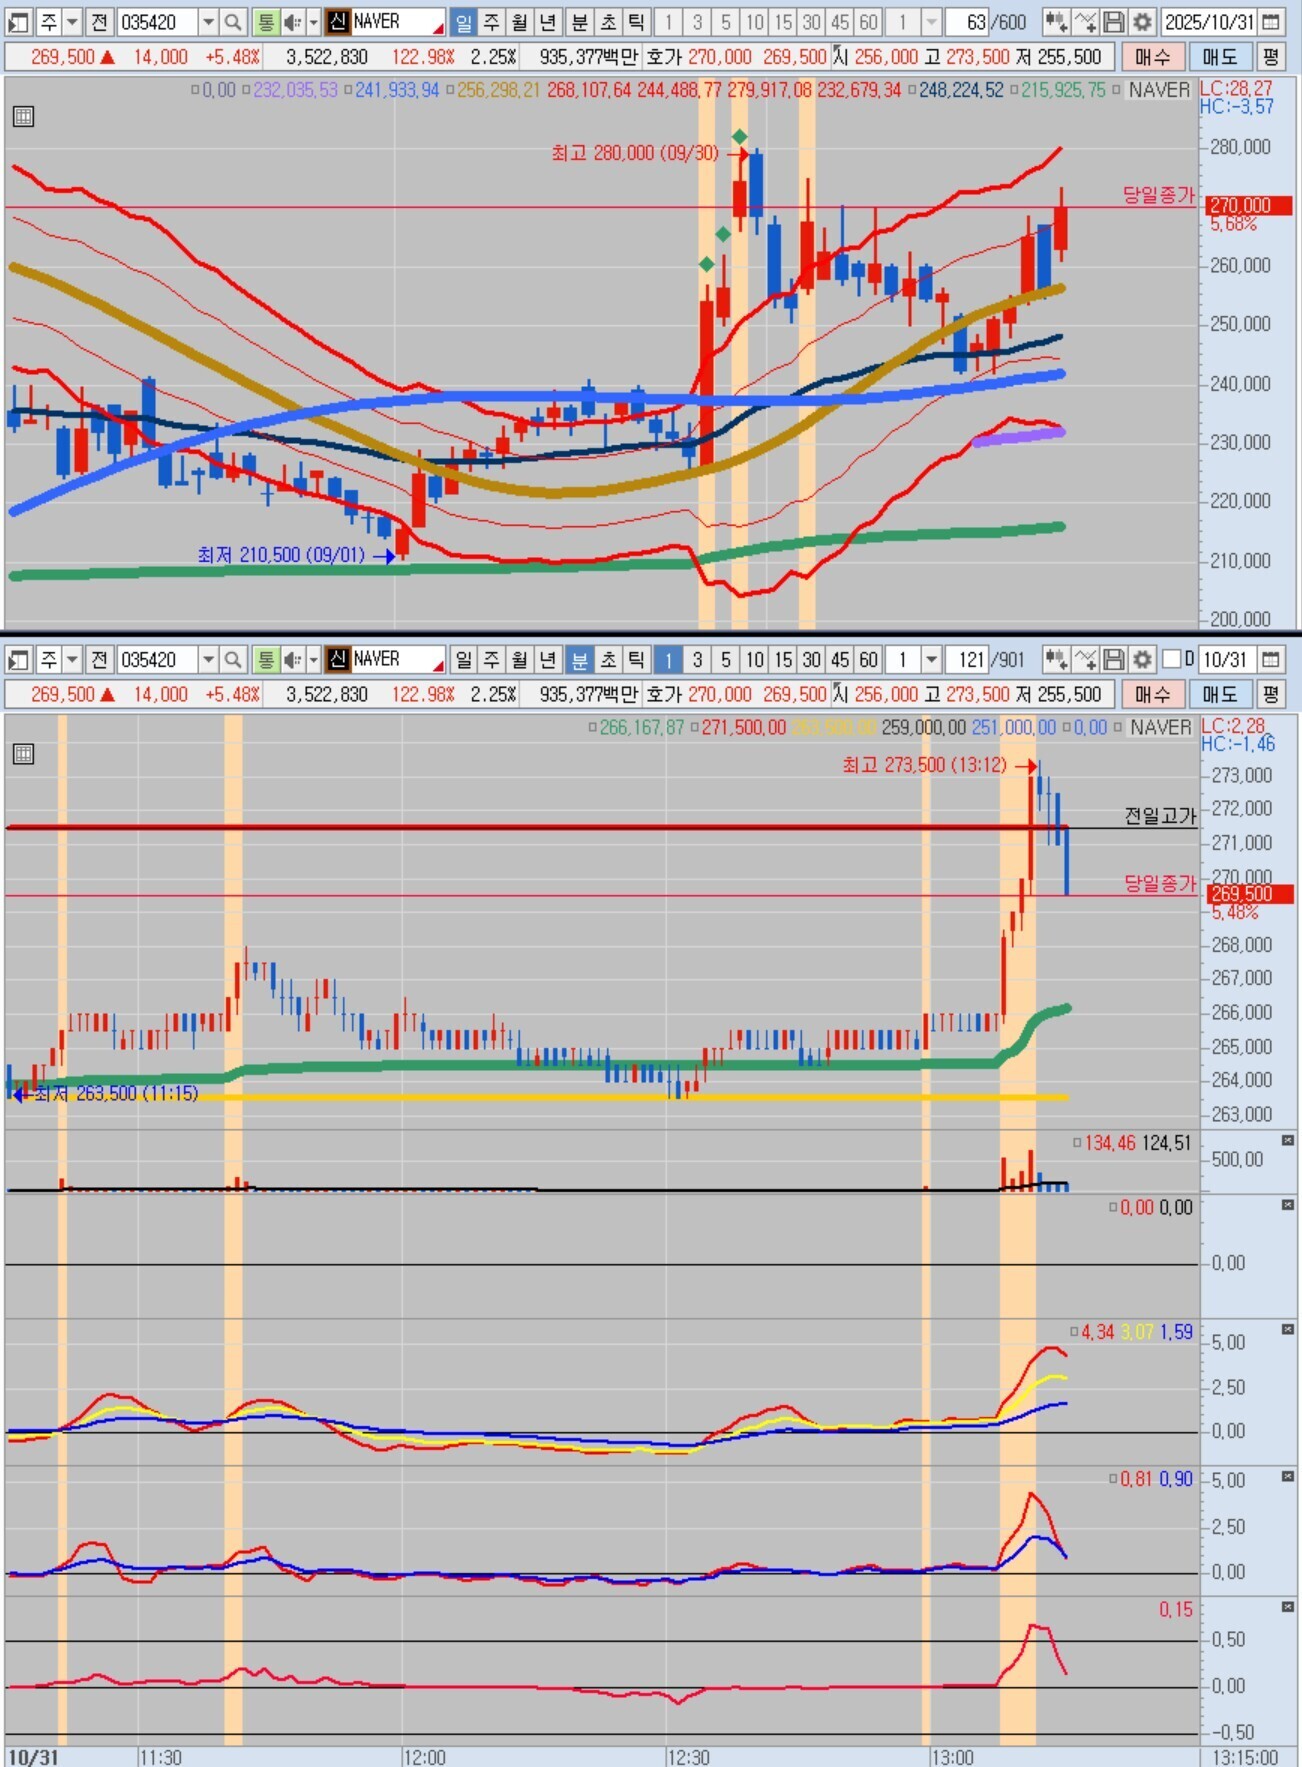1302x1767 pixels.
Task: Switch the minute chart toolbar to 틱 tick period
Action: coord(635,660)
